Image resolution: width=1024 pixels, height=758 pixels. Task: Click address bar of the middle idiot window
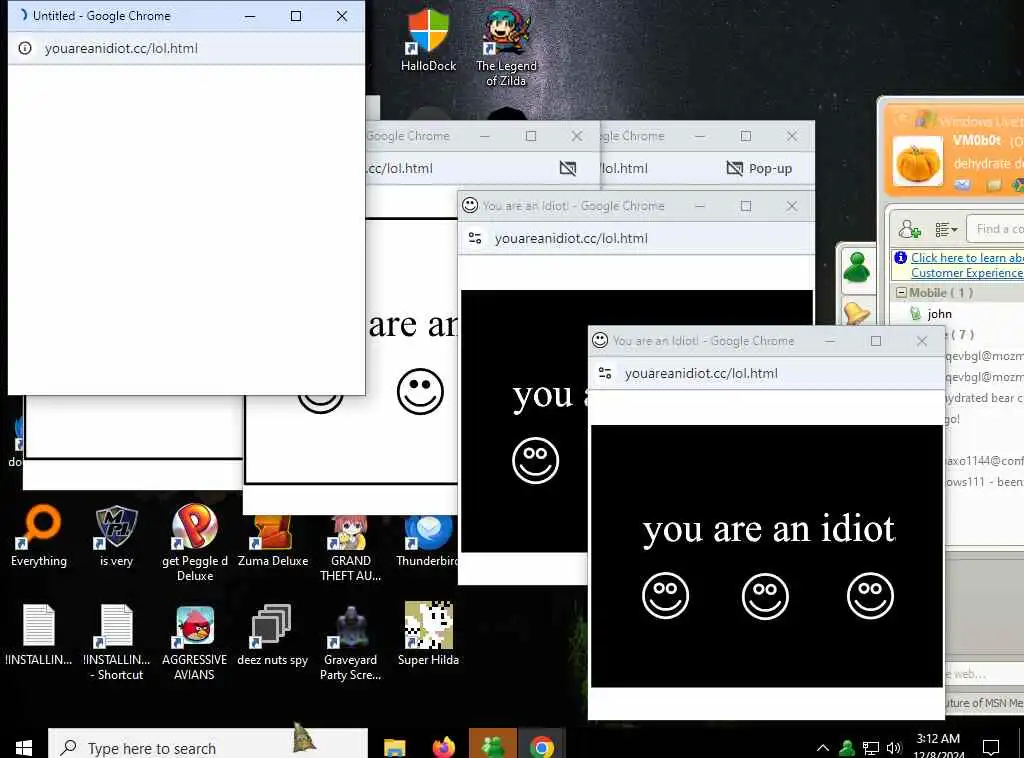[637, 238]
